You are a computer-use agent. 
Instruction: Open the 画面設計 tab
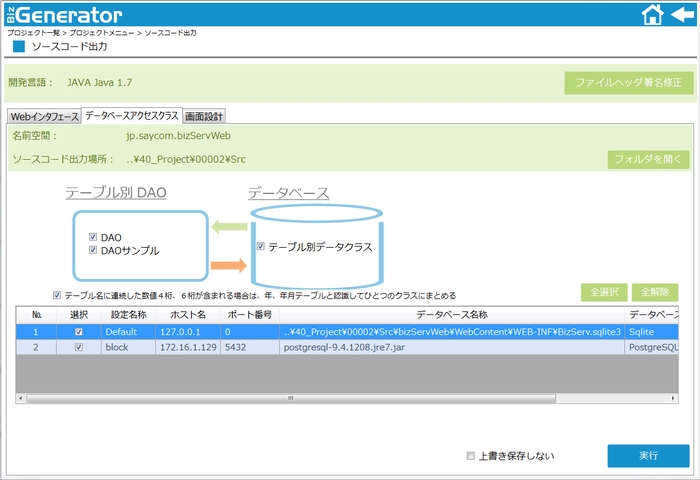point(204,117)
